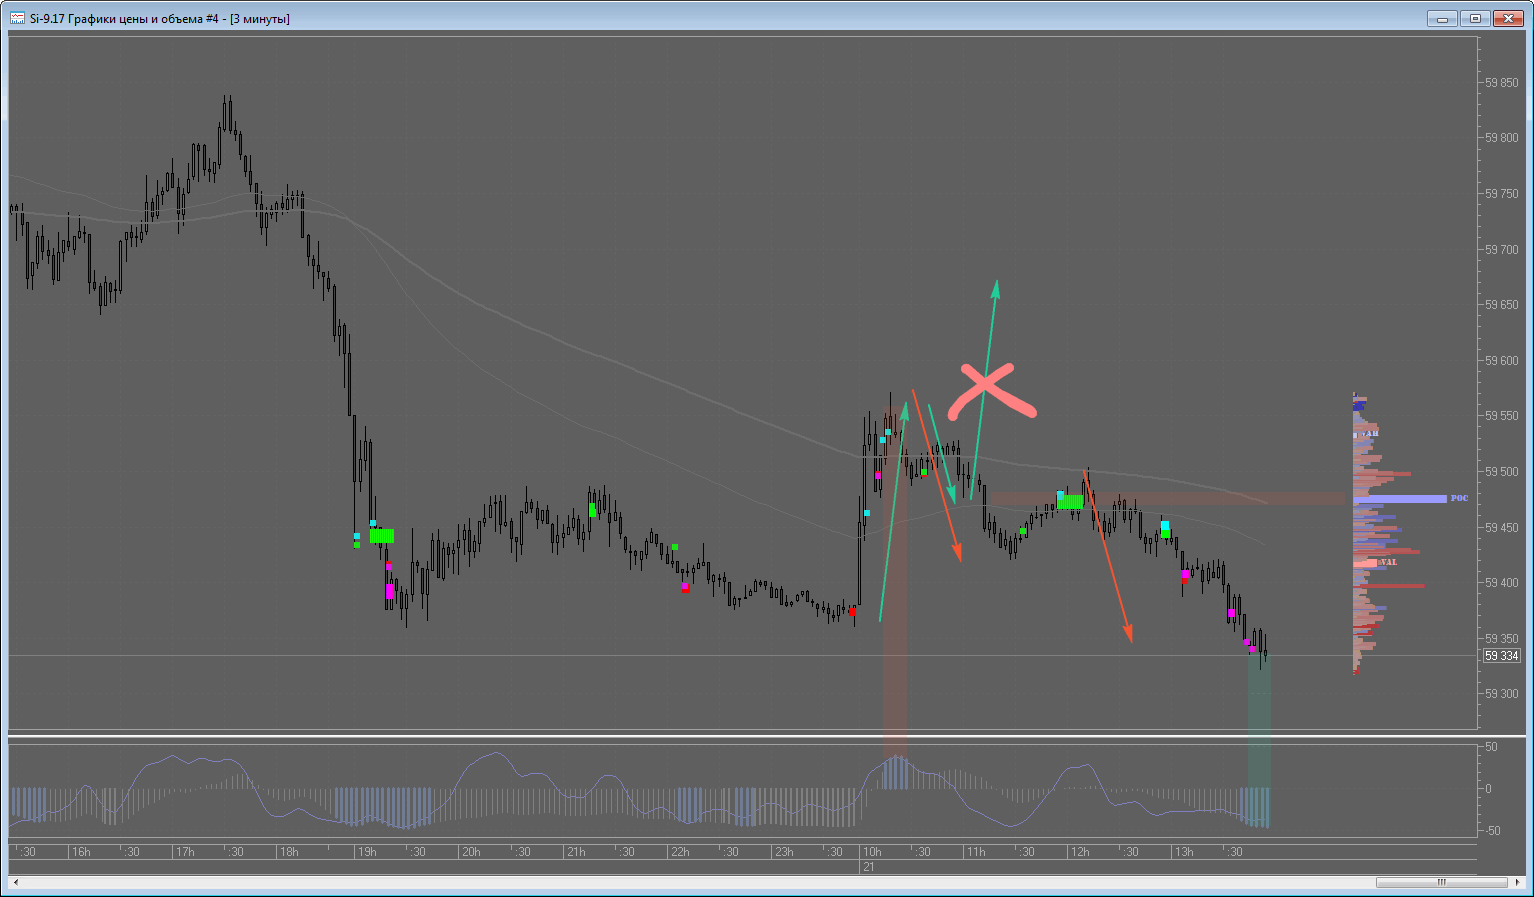Click the date label 21 under time axis
The width and height of the screenshot is (1534, 897).
coord(869,867)
